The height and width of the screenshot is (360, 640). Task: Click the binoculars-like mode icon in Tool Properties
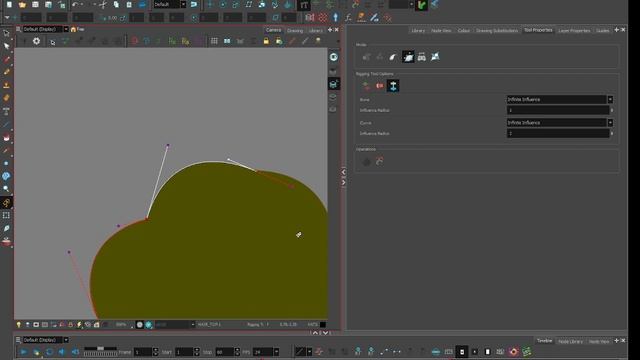point(422,57)
